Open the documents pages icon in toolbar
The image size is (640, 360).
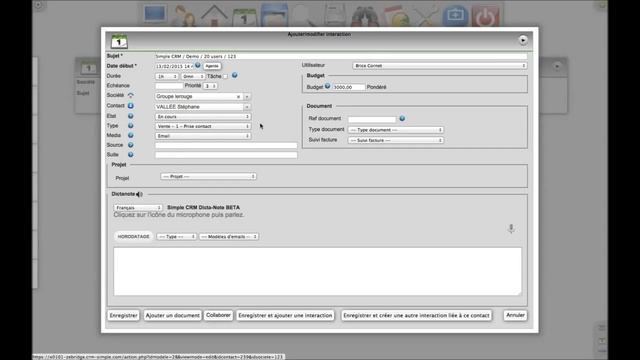pyautogui.click(x=334, y=16)
